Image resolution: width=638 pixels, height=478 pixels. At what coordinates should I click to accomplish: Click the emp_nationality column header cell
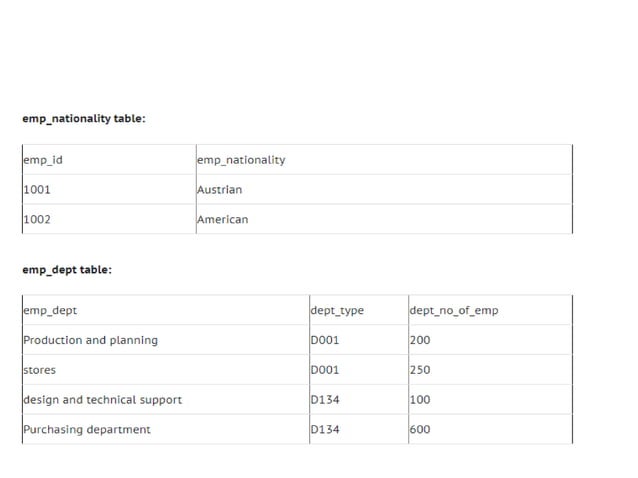click(x=241, y=160)
